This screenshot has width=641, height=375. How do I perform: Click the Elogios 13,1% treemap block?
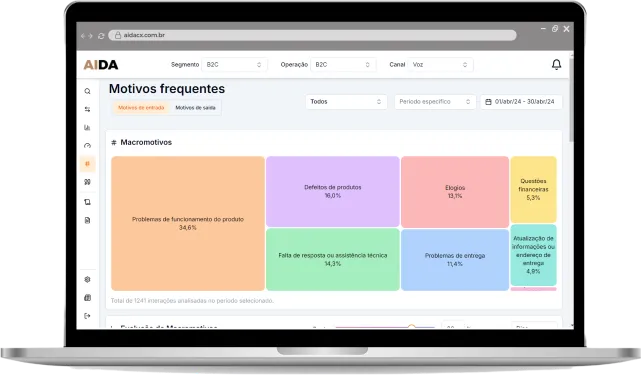[x=455, y=192]
